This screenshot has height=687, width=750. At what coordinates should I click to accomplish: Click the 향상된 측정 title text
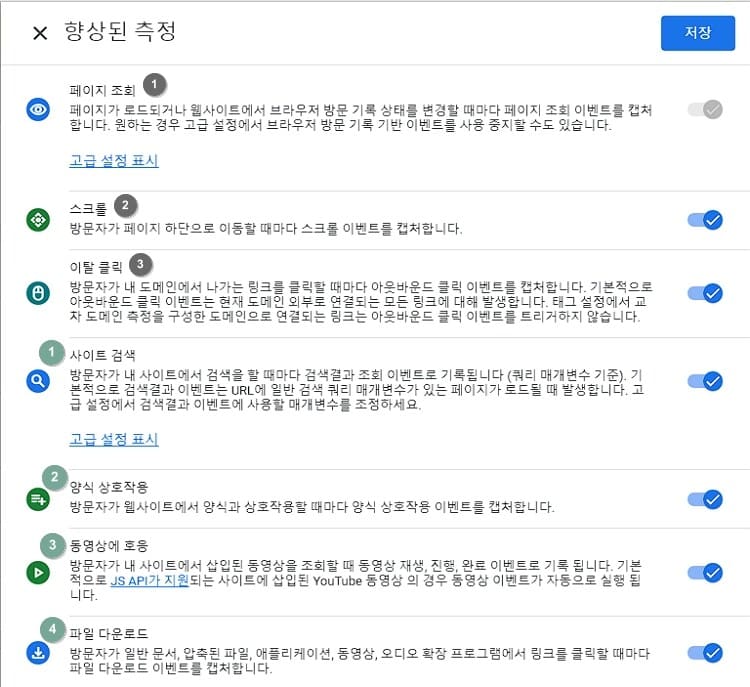[120, 32]
